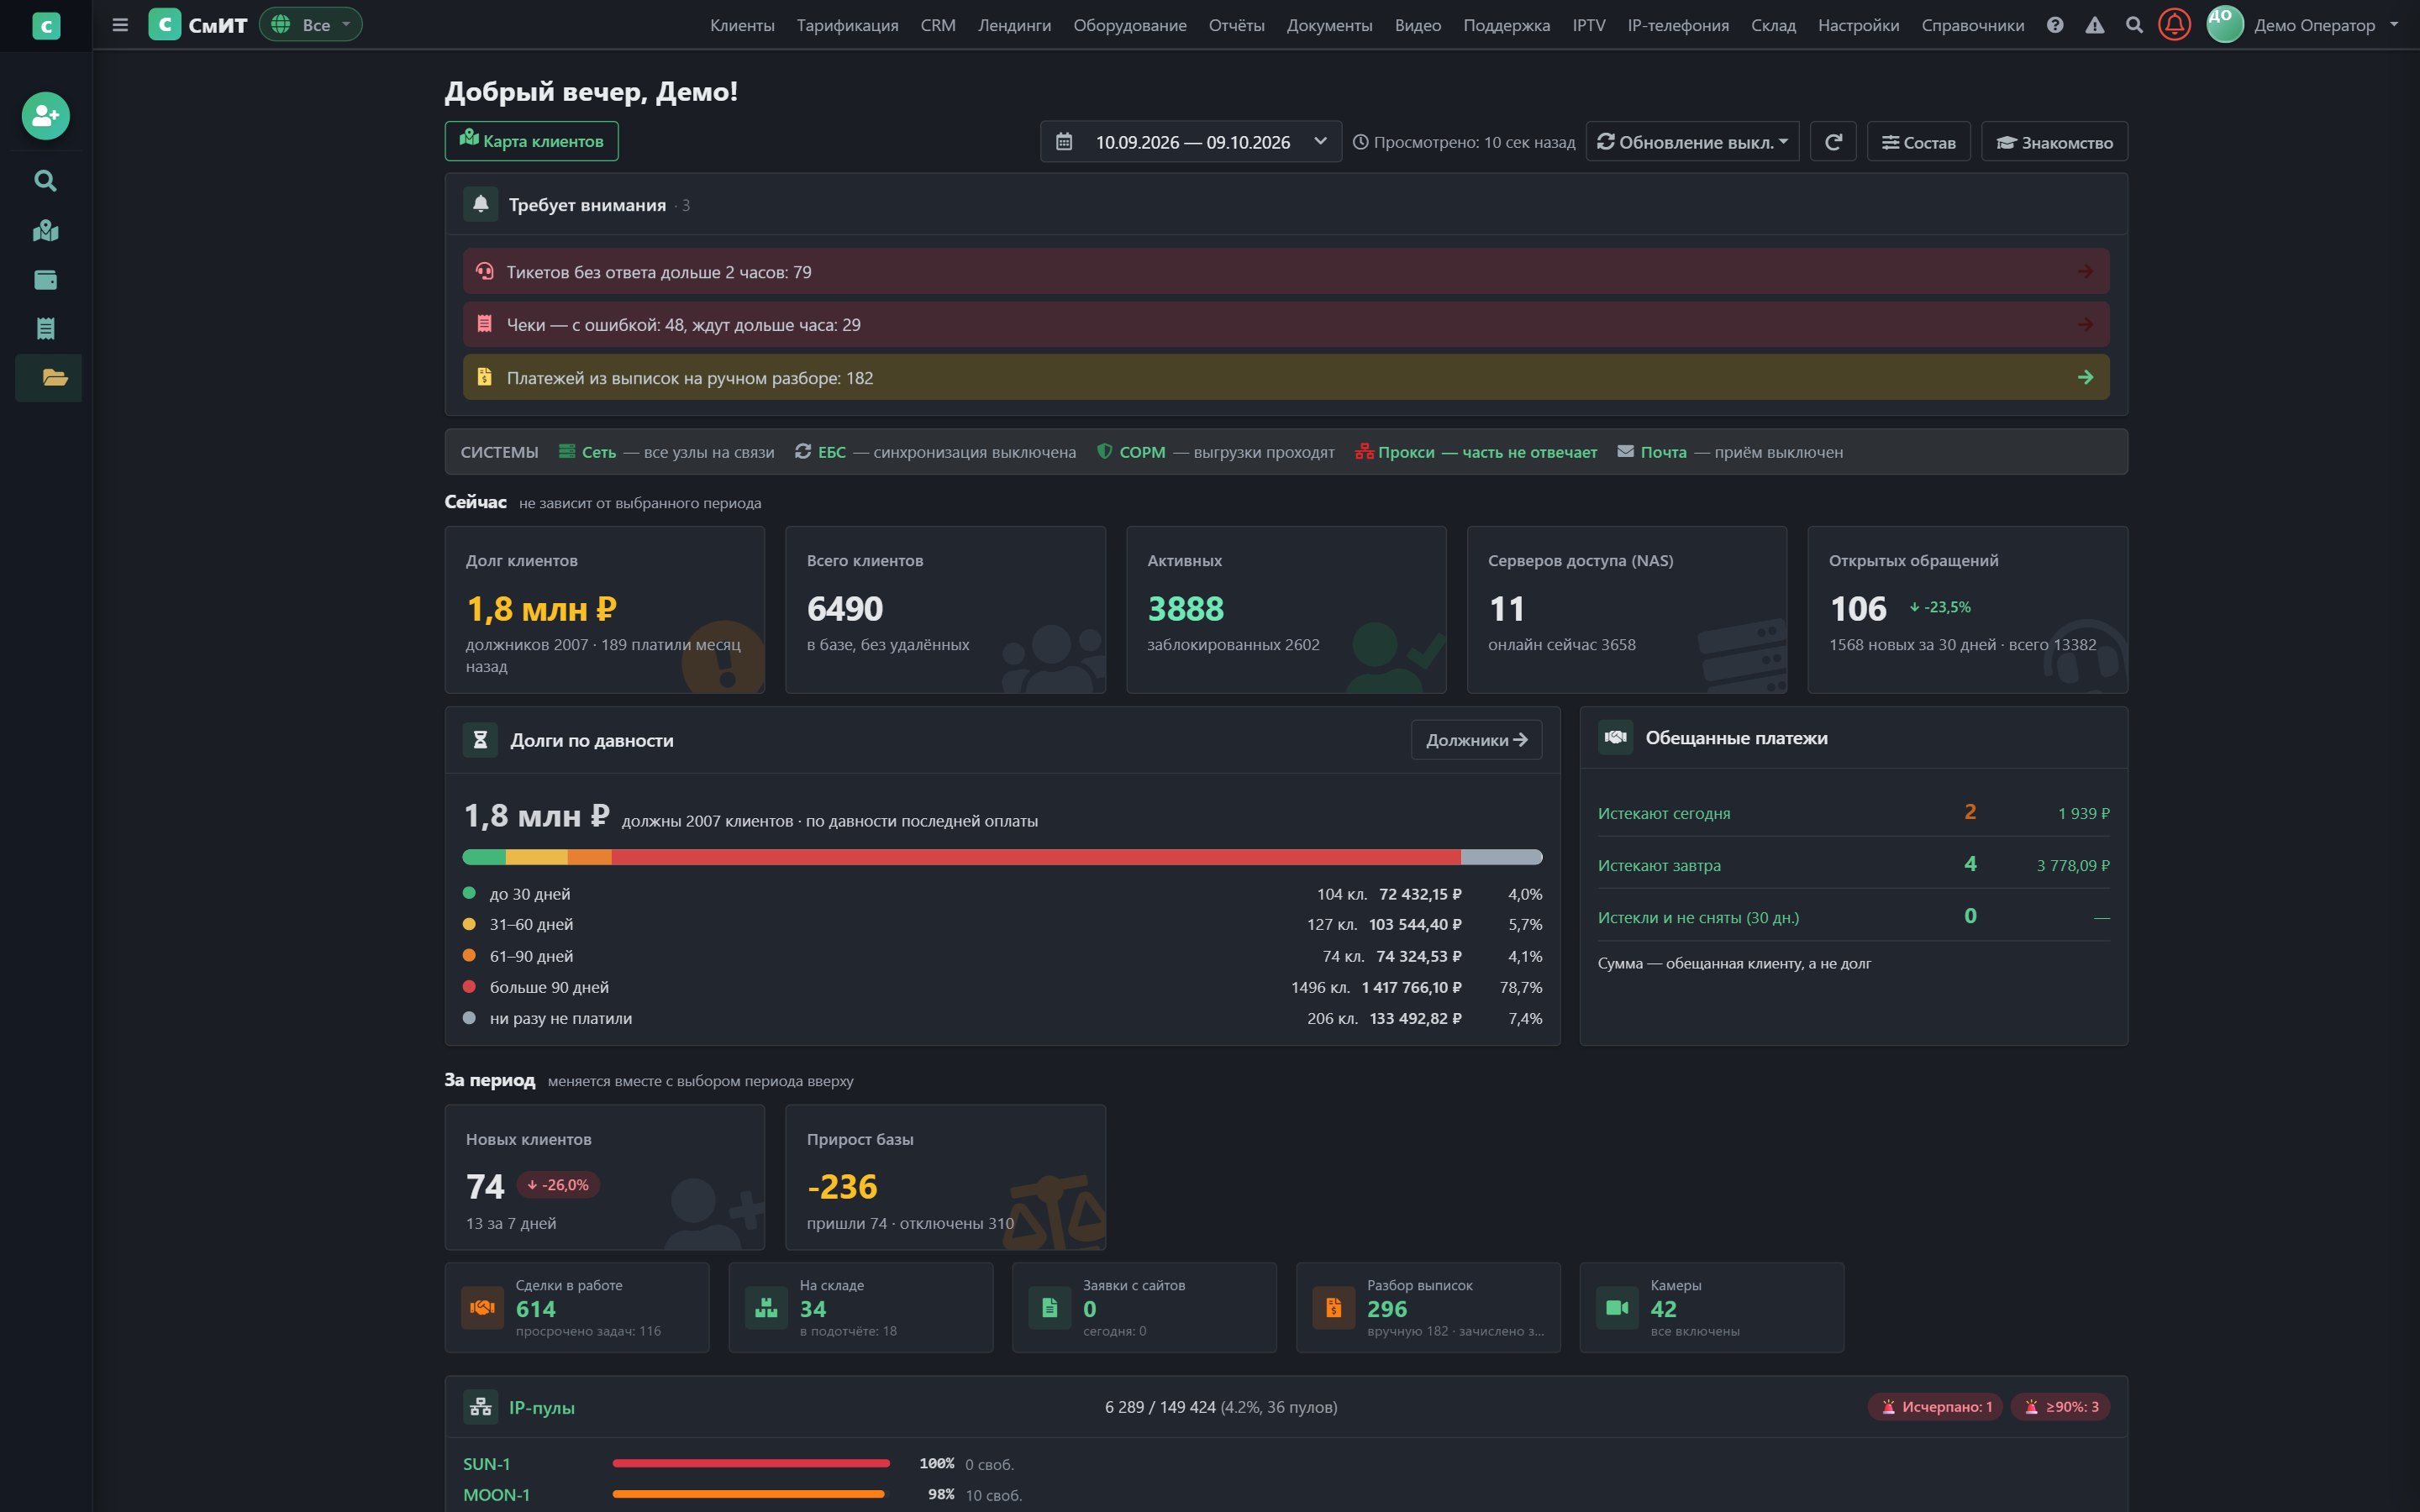This screenshot has width=2420, height=1512.
Task: Click the red segment of debt age bar
Action: 1036,857
